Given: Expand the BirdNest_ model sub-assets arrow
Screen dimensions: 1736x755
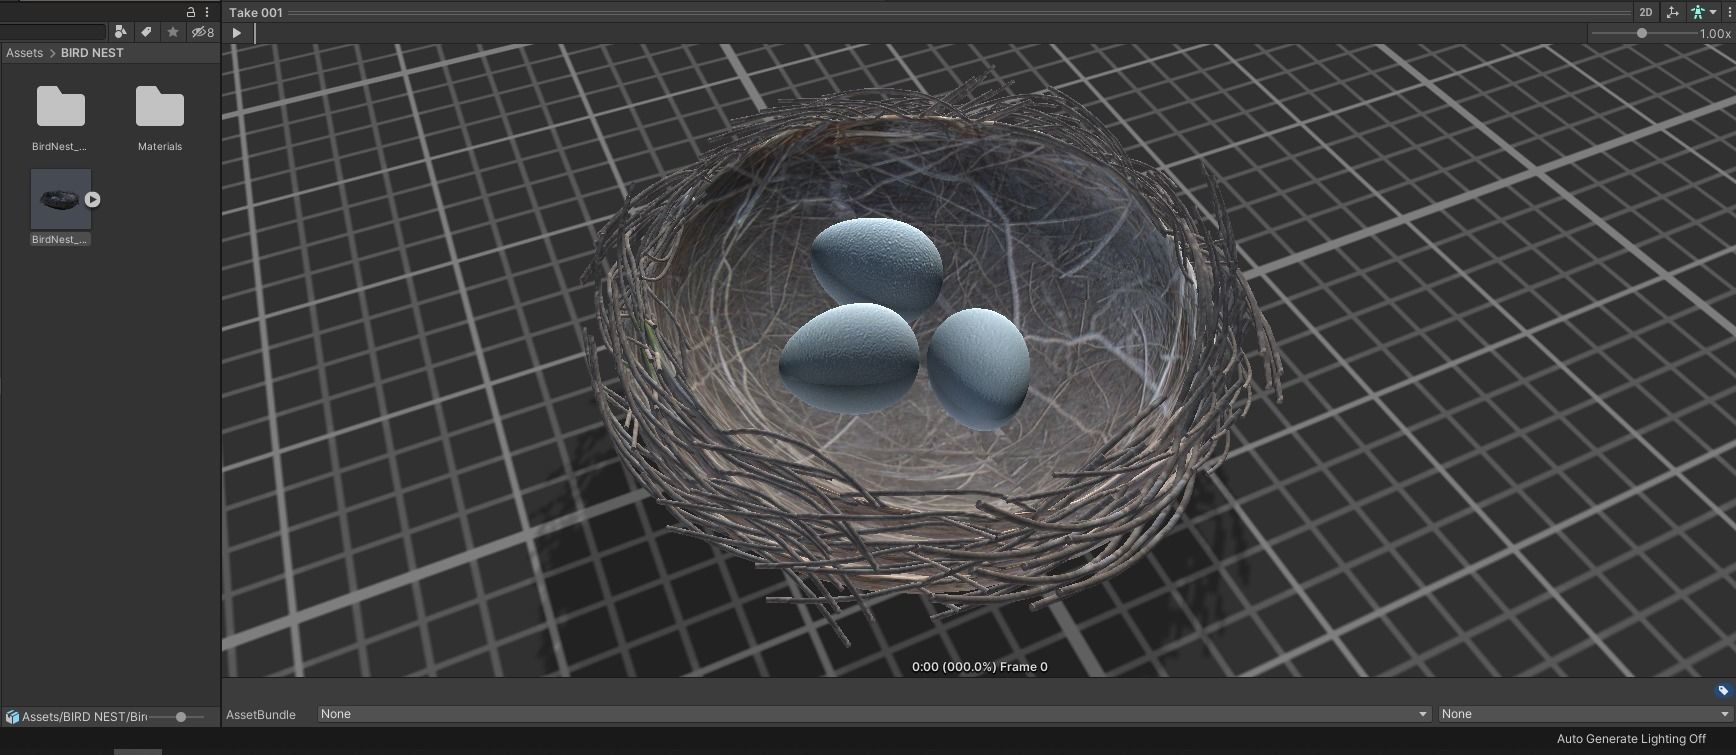Looking at the screenshot, I should click(92, 199).
